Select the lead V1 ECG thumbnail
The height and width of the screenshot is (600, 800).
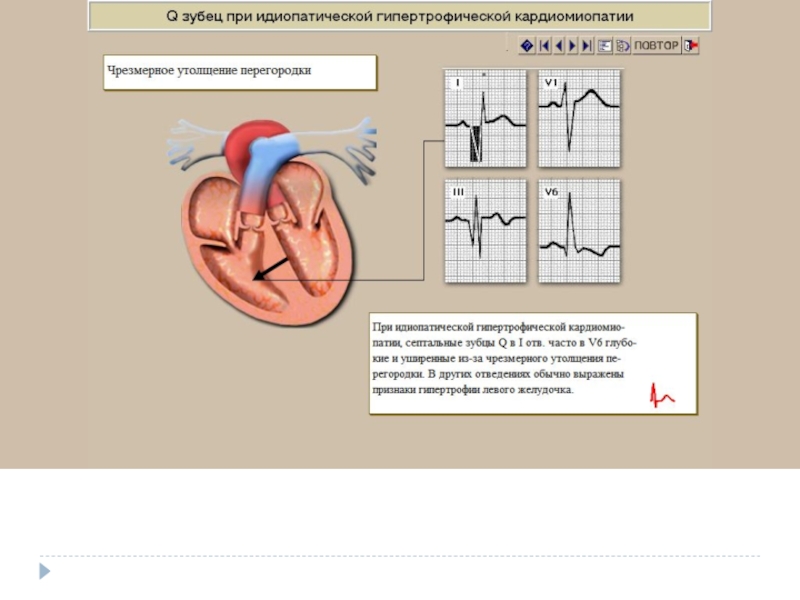579,118
